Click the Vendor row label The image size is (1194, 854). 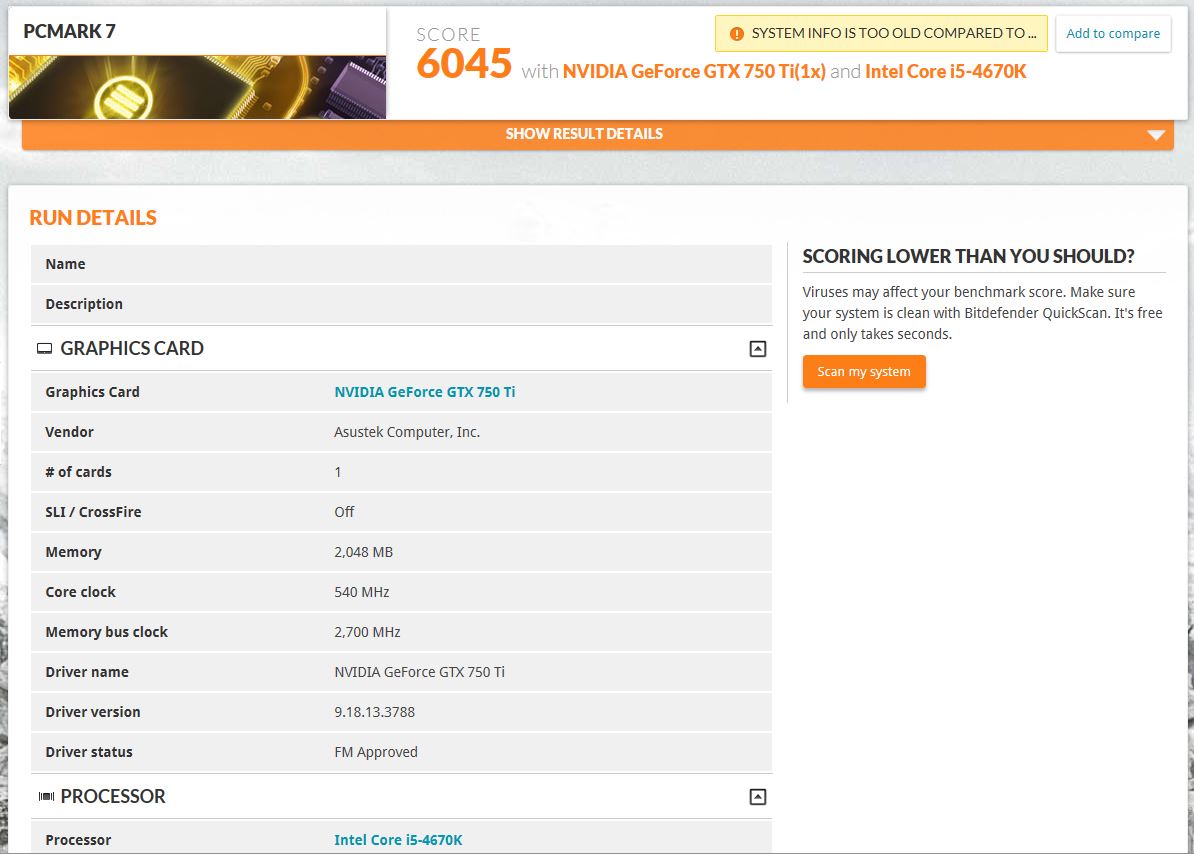[69, 432]
